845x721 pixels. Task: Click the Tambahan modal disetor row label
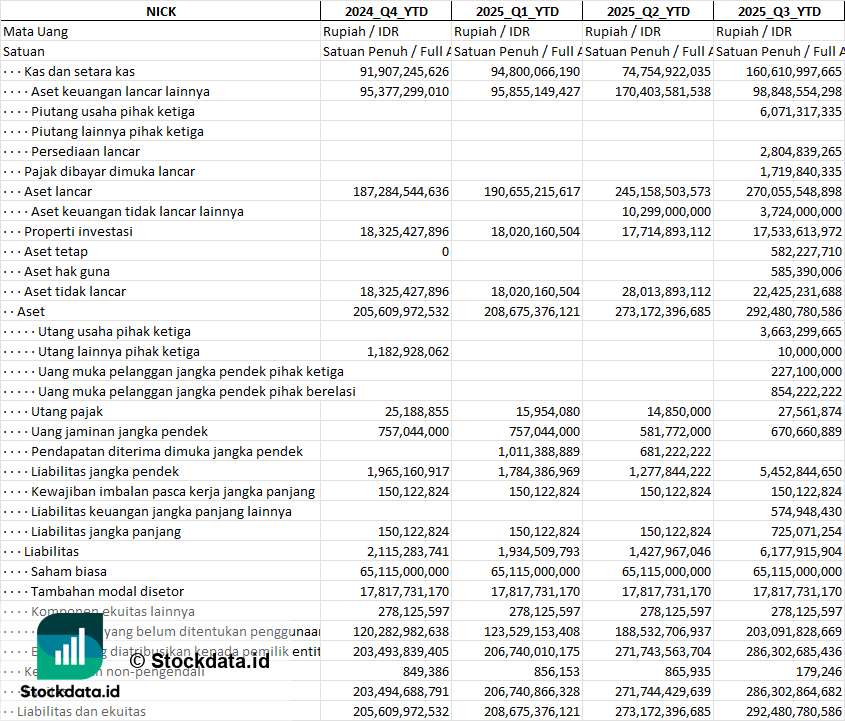93,591
